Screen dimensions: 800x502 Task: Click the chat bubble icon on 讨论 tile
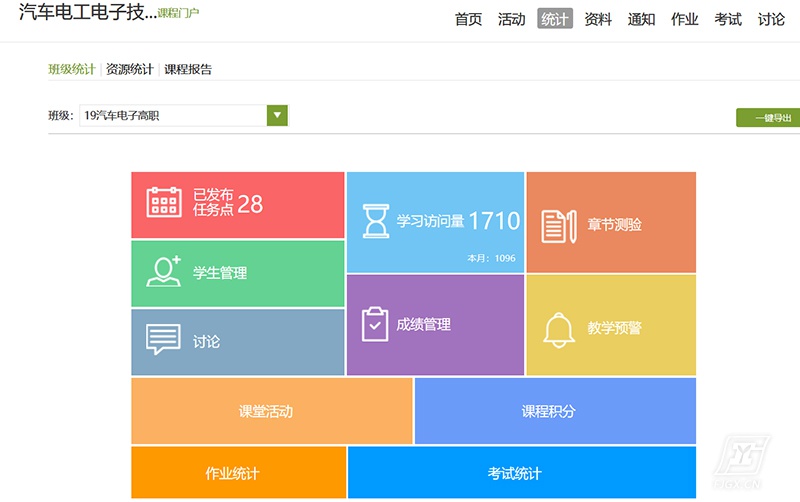pyautogui.click(x=163, y=340)
